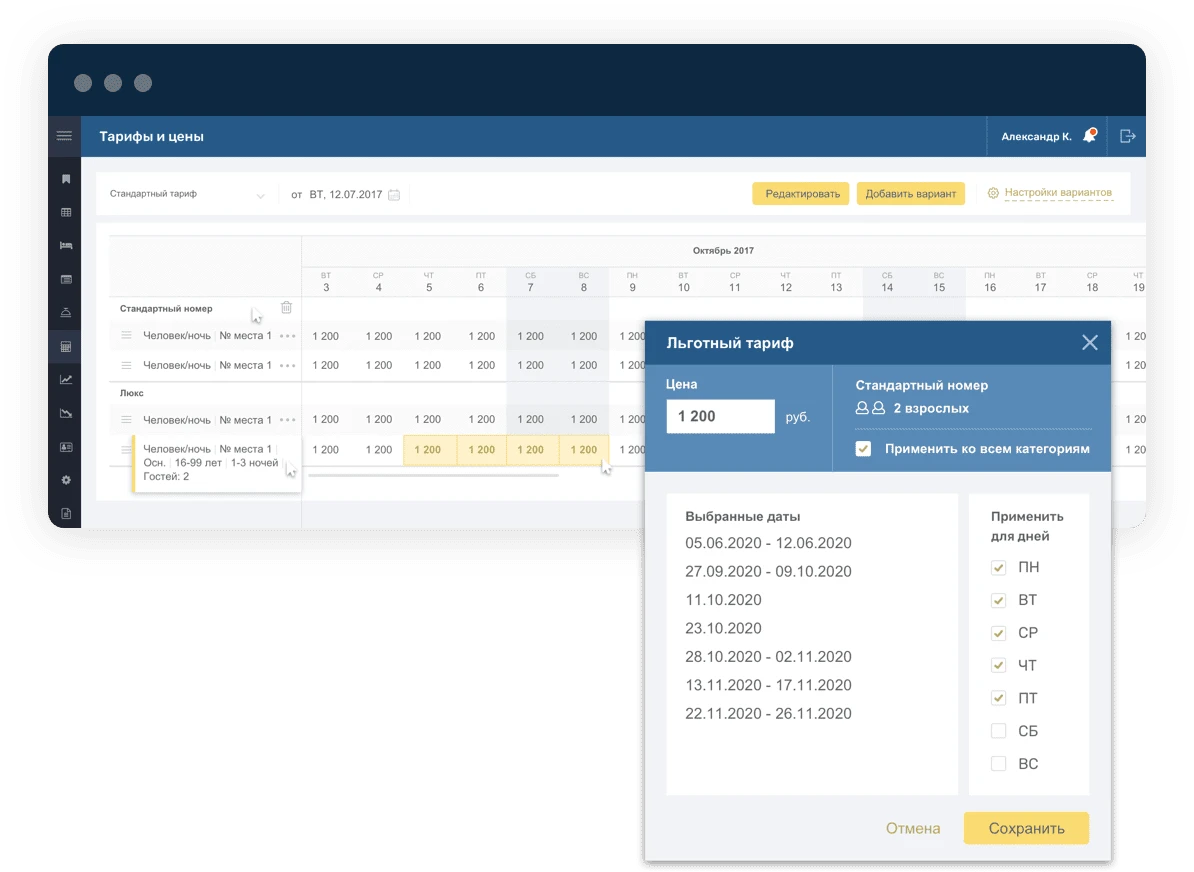The image size is (1194, 872).
Task: Click the Добавить вариант button
Action: [x=911, y=193]
